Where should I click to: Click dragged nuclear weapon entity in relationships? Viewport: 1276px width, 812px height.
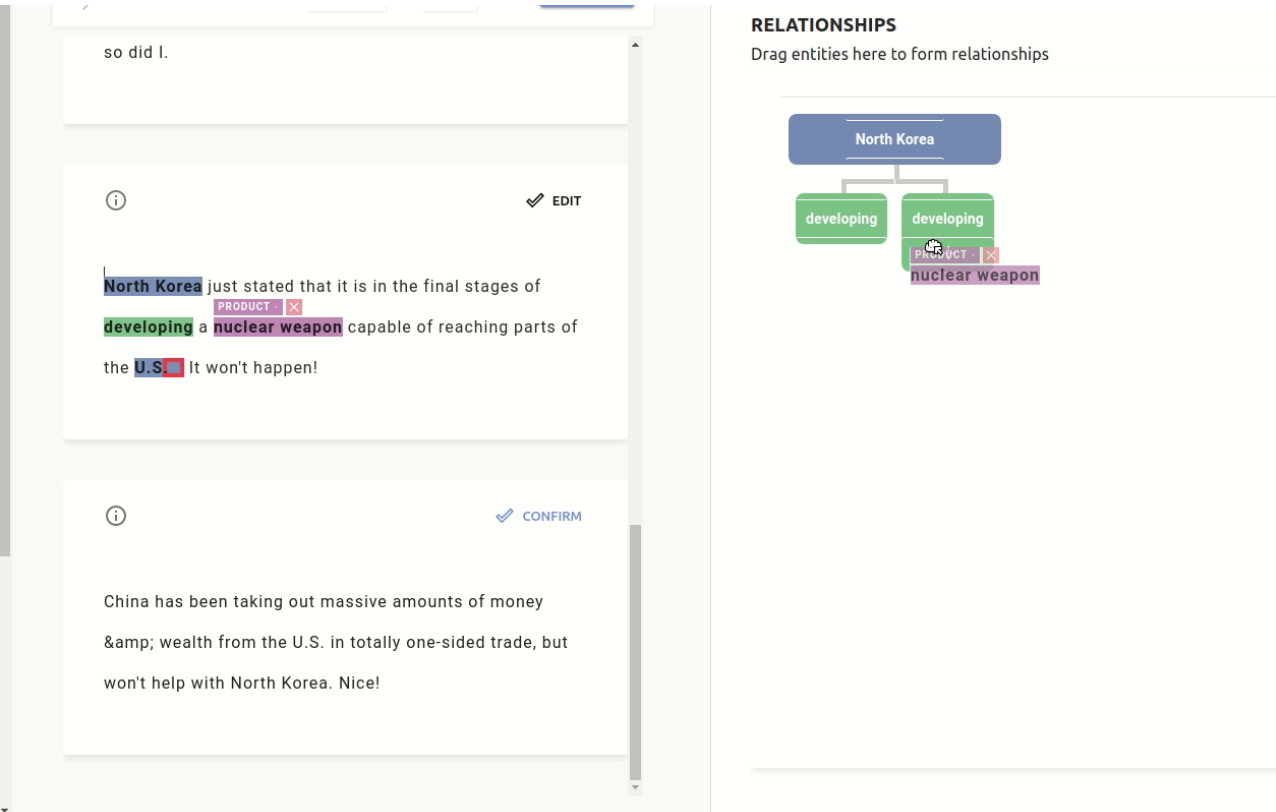click(x=975, y=275)
